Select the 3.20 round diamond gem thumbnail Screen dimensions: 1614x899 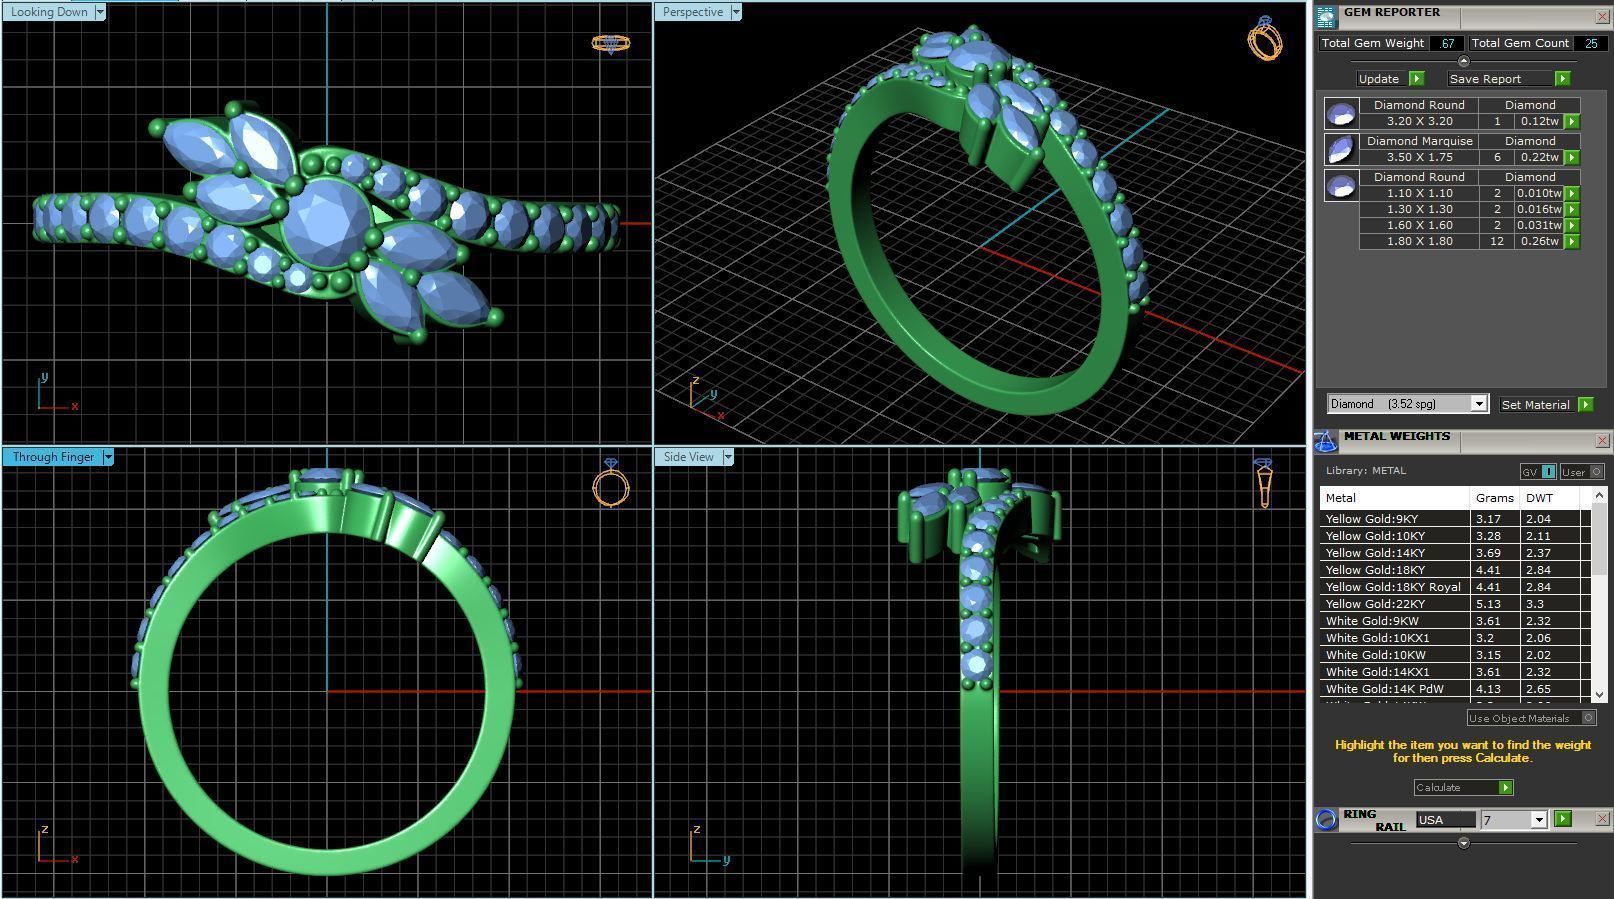(1341, 113)
